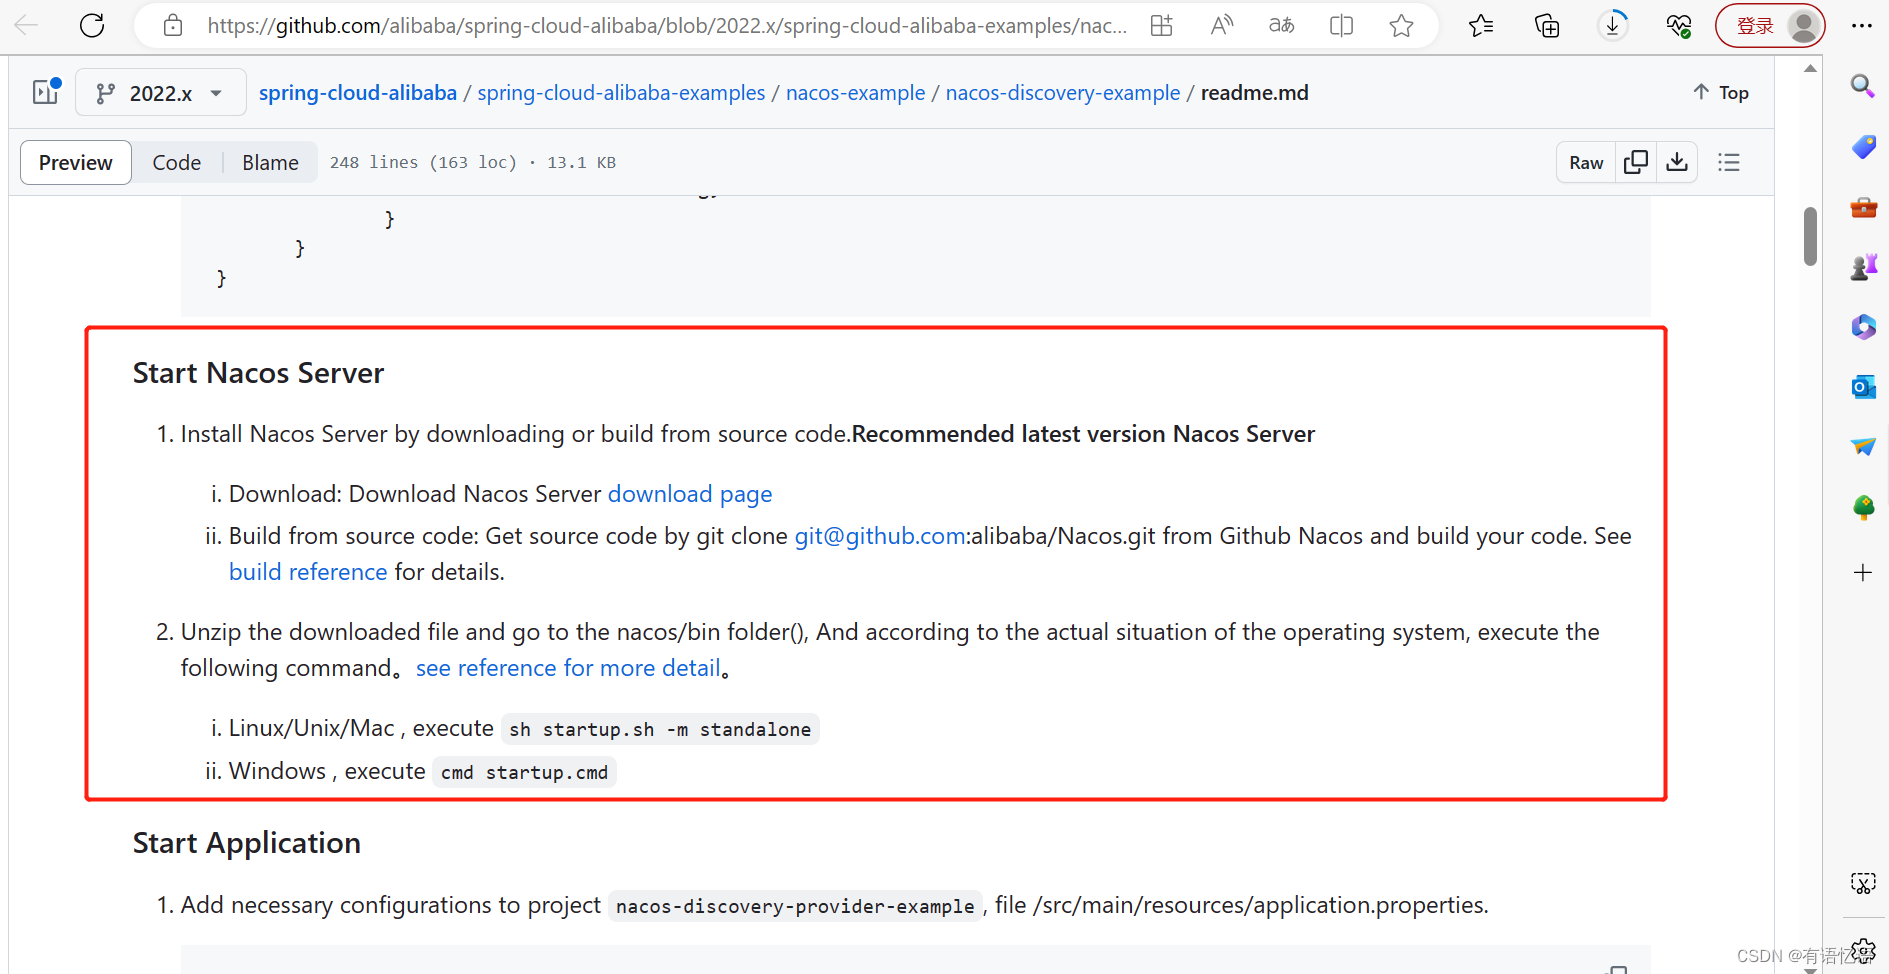Click the nacos-discovery-provider-example code text

tap(795, 906)
